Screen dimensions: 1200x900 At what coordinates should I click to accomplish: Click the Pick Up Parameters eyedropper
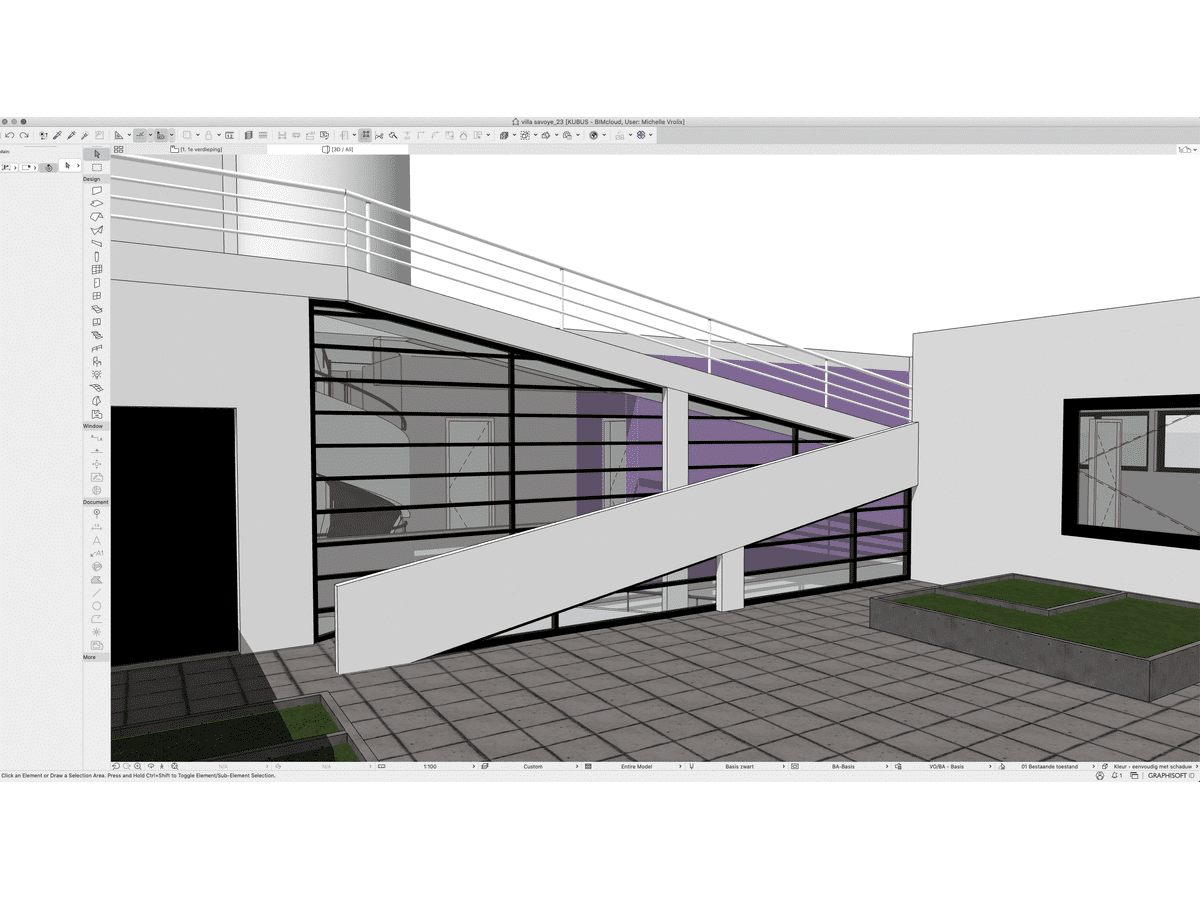click(57, 135)
